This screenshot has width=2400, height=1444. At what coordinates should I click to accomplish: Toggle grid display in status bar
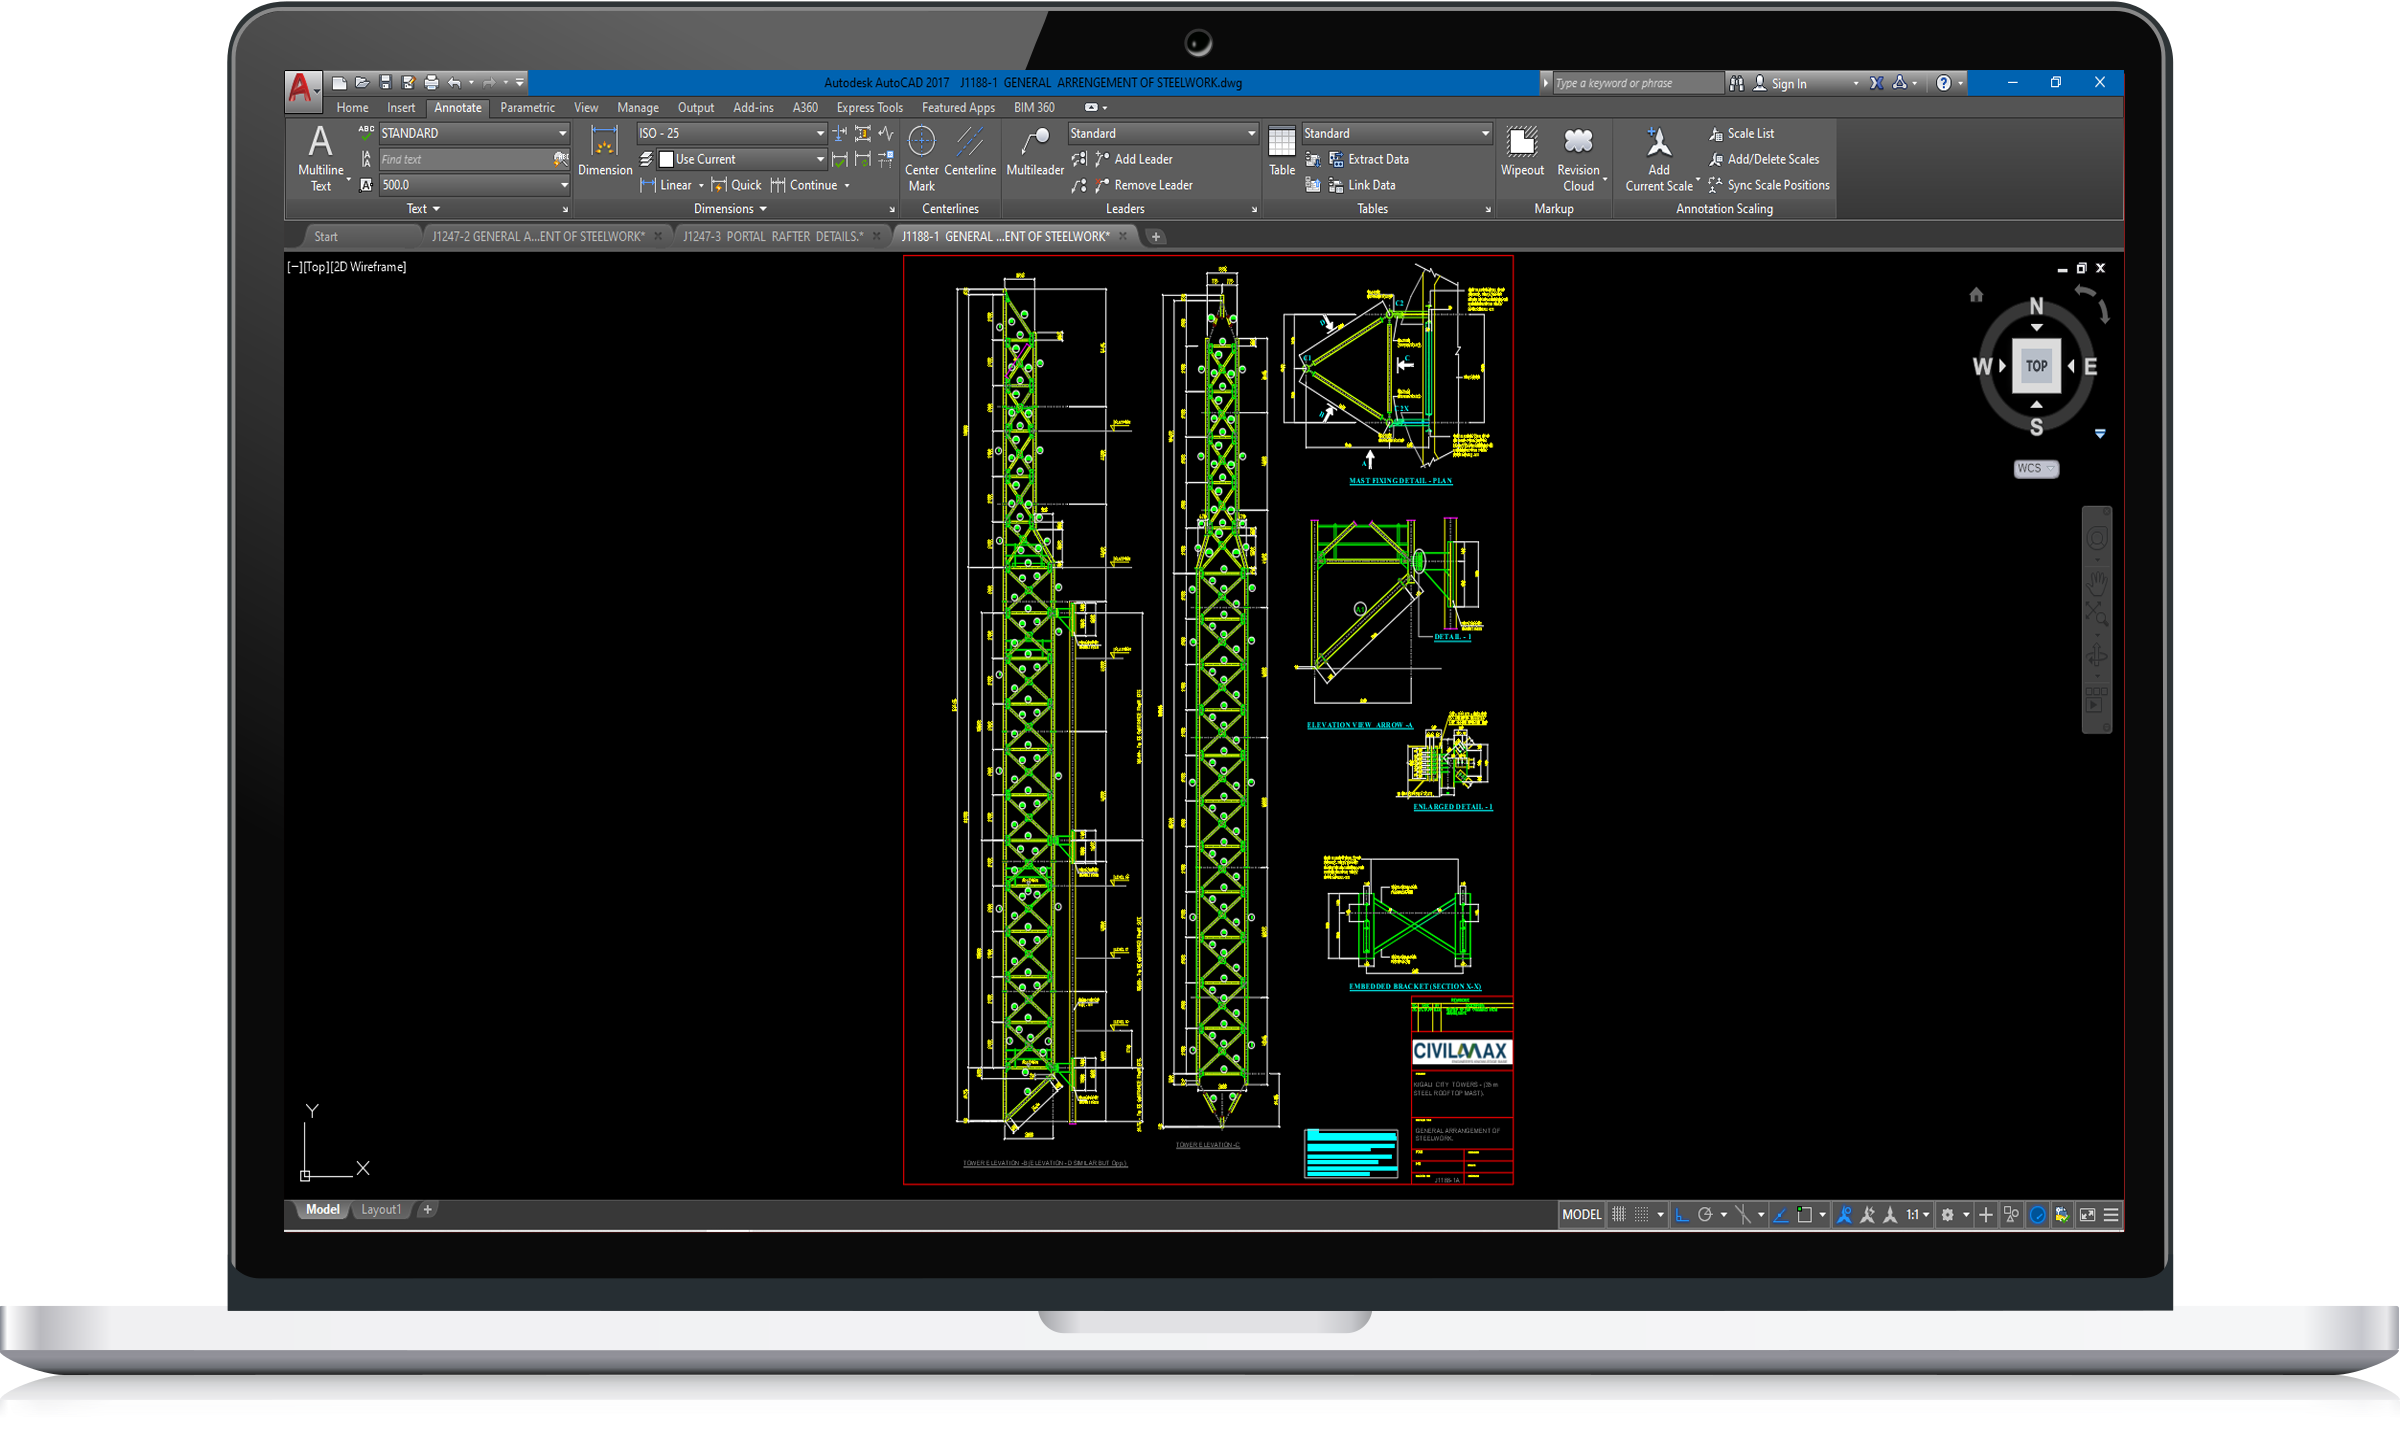pyautogui.click(x=1618, y=1214)
